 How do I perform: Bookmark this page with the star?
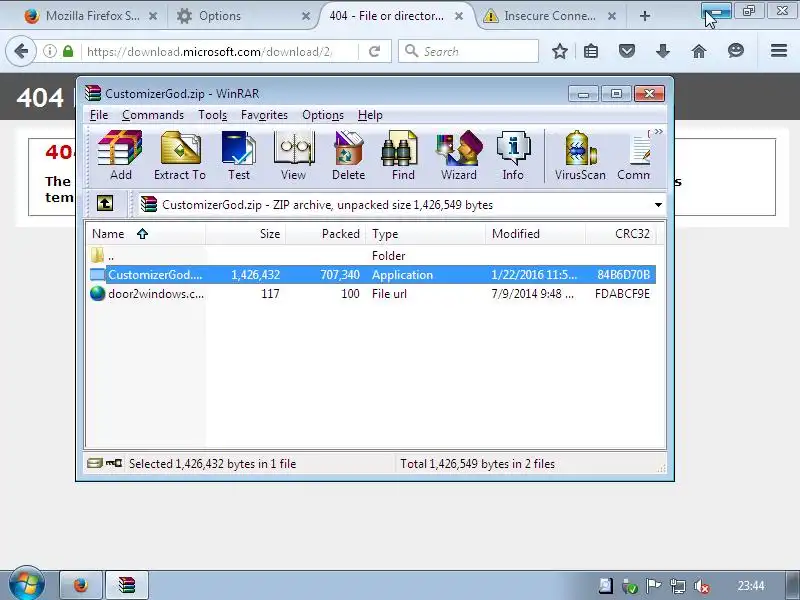point(560,51)
